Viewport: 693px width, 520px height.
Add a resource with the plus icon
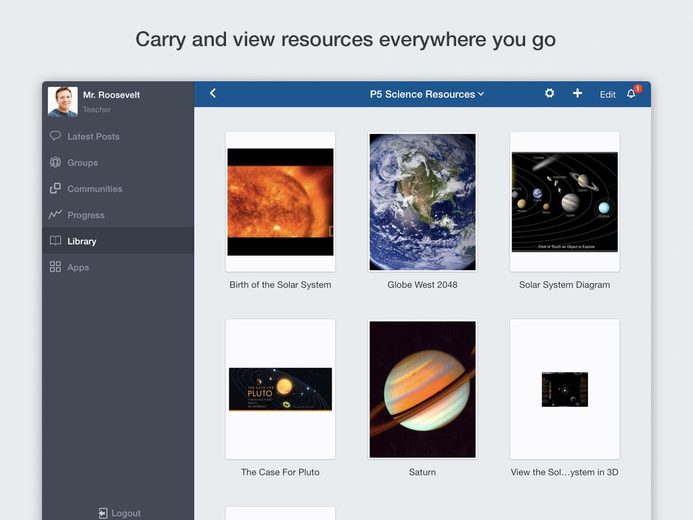pos(577,93)
